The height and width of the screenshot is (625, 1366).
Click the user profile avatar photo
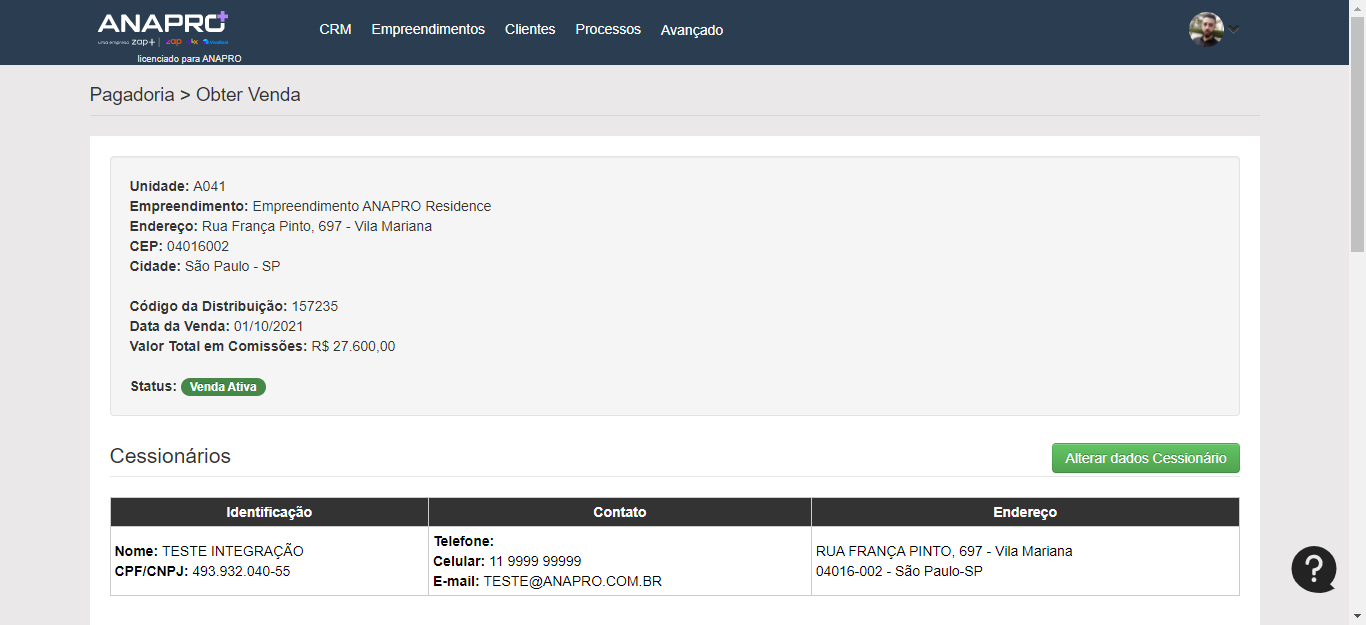(1206, 29)
